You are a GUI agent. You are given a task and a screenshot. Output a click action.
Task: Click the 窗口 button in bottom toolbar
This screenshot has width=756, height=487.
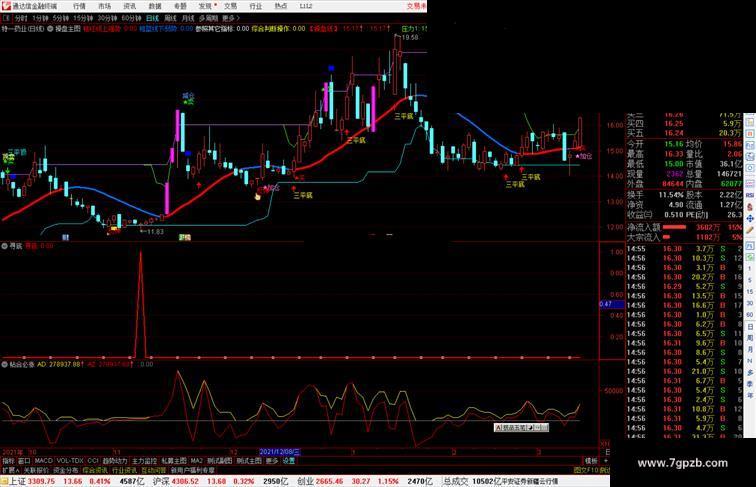pyautogui.click(x=24, y=461)
